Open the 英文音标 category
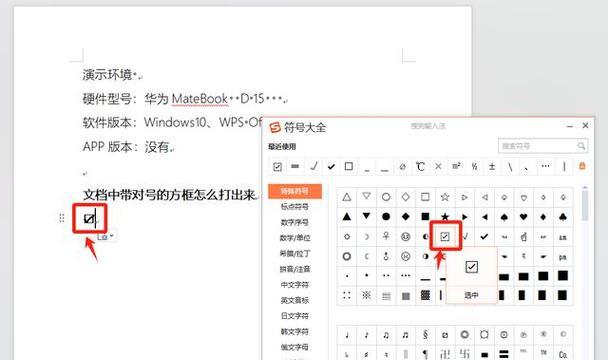608x360 pixels. [295, 300]
